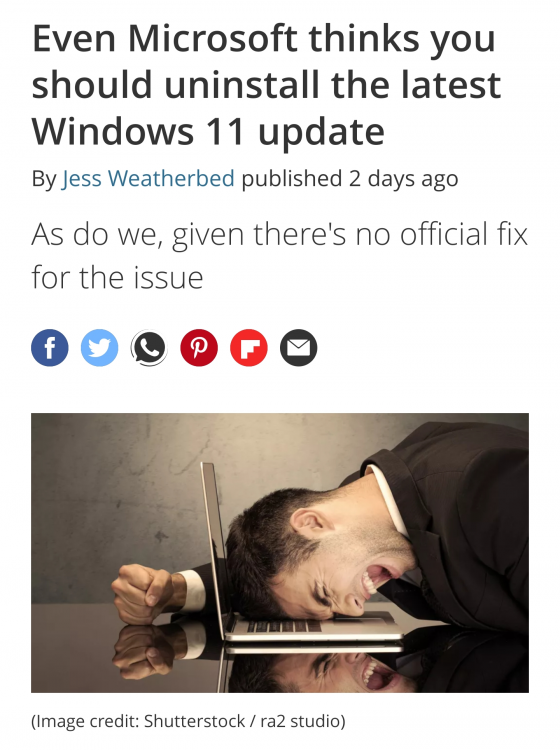Click the 'published 2 days ago' timestamp
This screenshot has height=750, width=560.
[x=350, y=178]
